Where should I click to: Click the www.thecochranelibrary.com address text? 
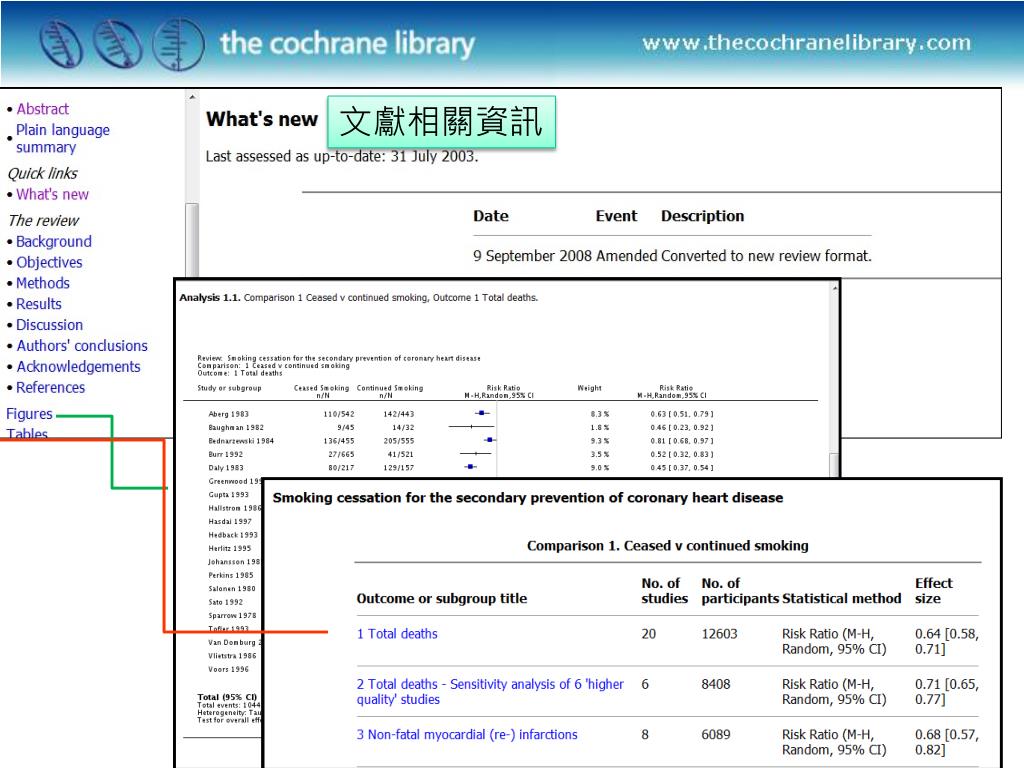[807, 43]
